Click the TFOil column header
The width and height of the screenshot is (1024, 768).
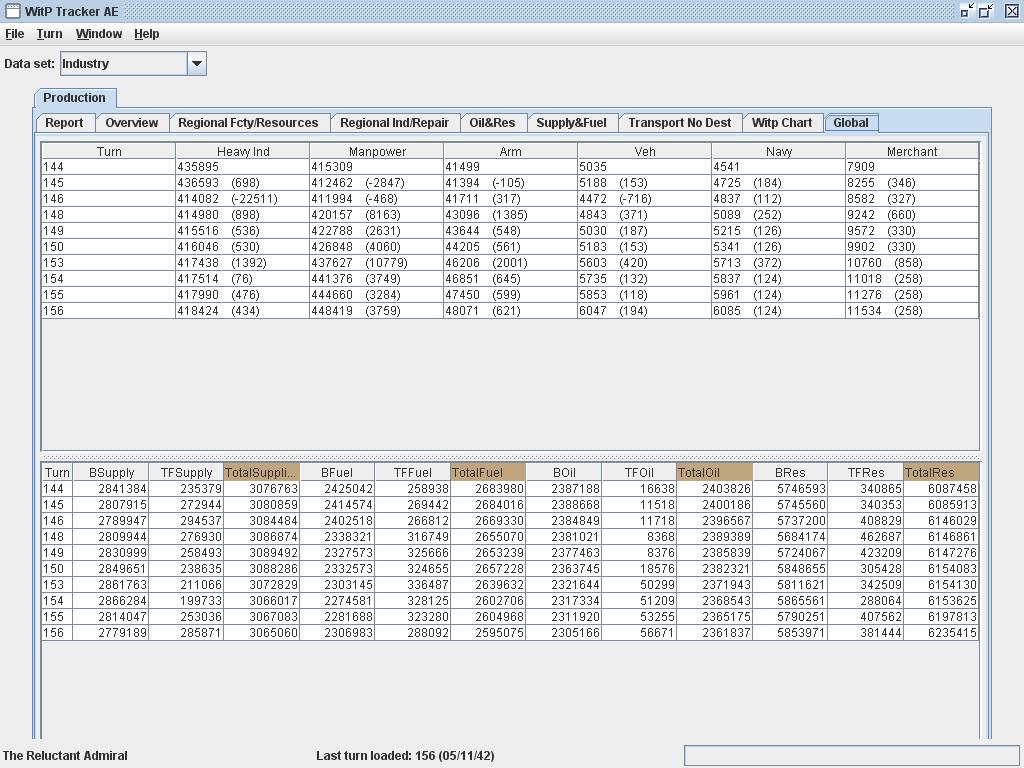pyautogui.click(x=639, y=472)
